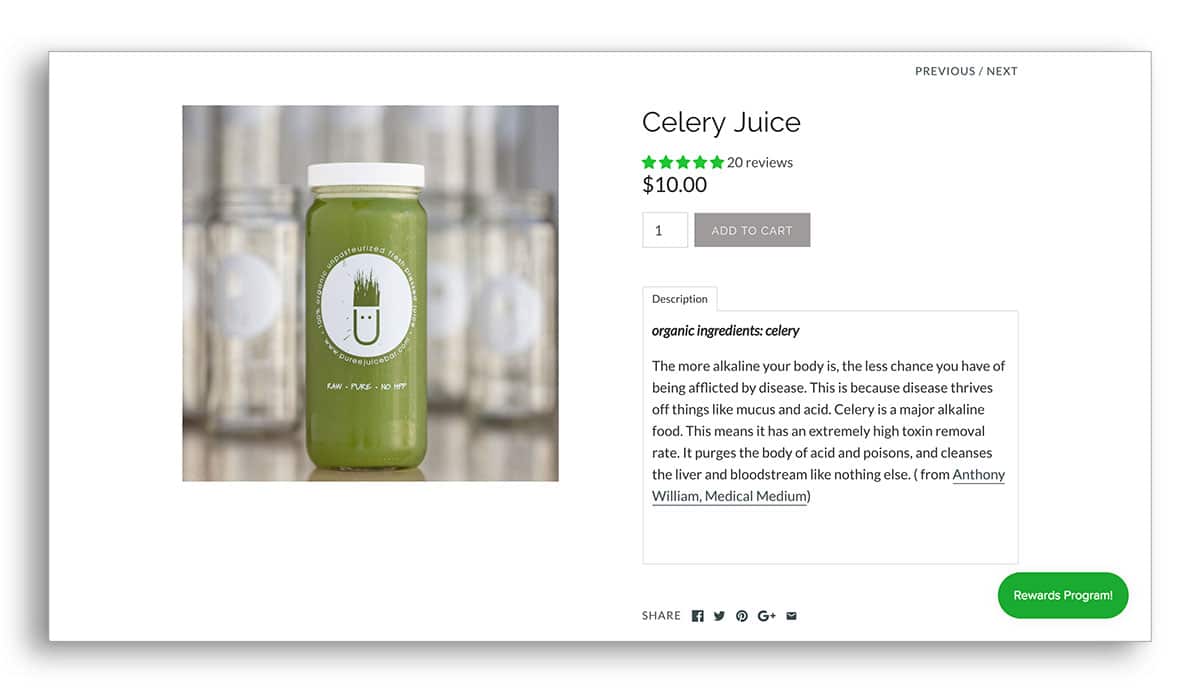Click the celery juice bottle image
Viewport: 1200px width, 693px height.
(370, 293)
